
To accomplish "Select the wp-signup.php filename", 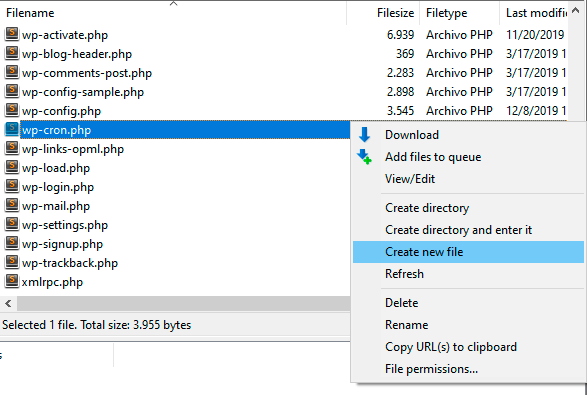I will pyautogui.click(x=62, y=244).
